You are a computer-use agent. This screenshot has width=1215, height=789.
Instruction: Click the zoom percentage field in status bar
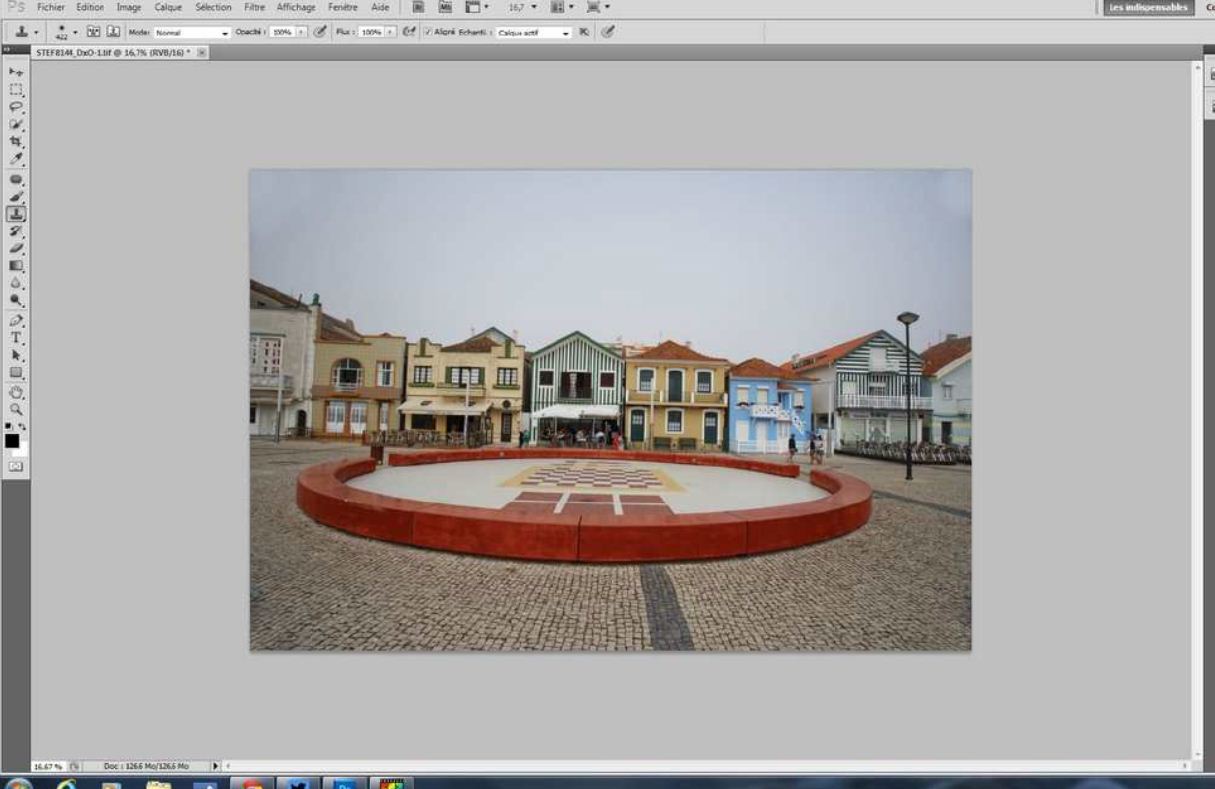47,766
